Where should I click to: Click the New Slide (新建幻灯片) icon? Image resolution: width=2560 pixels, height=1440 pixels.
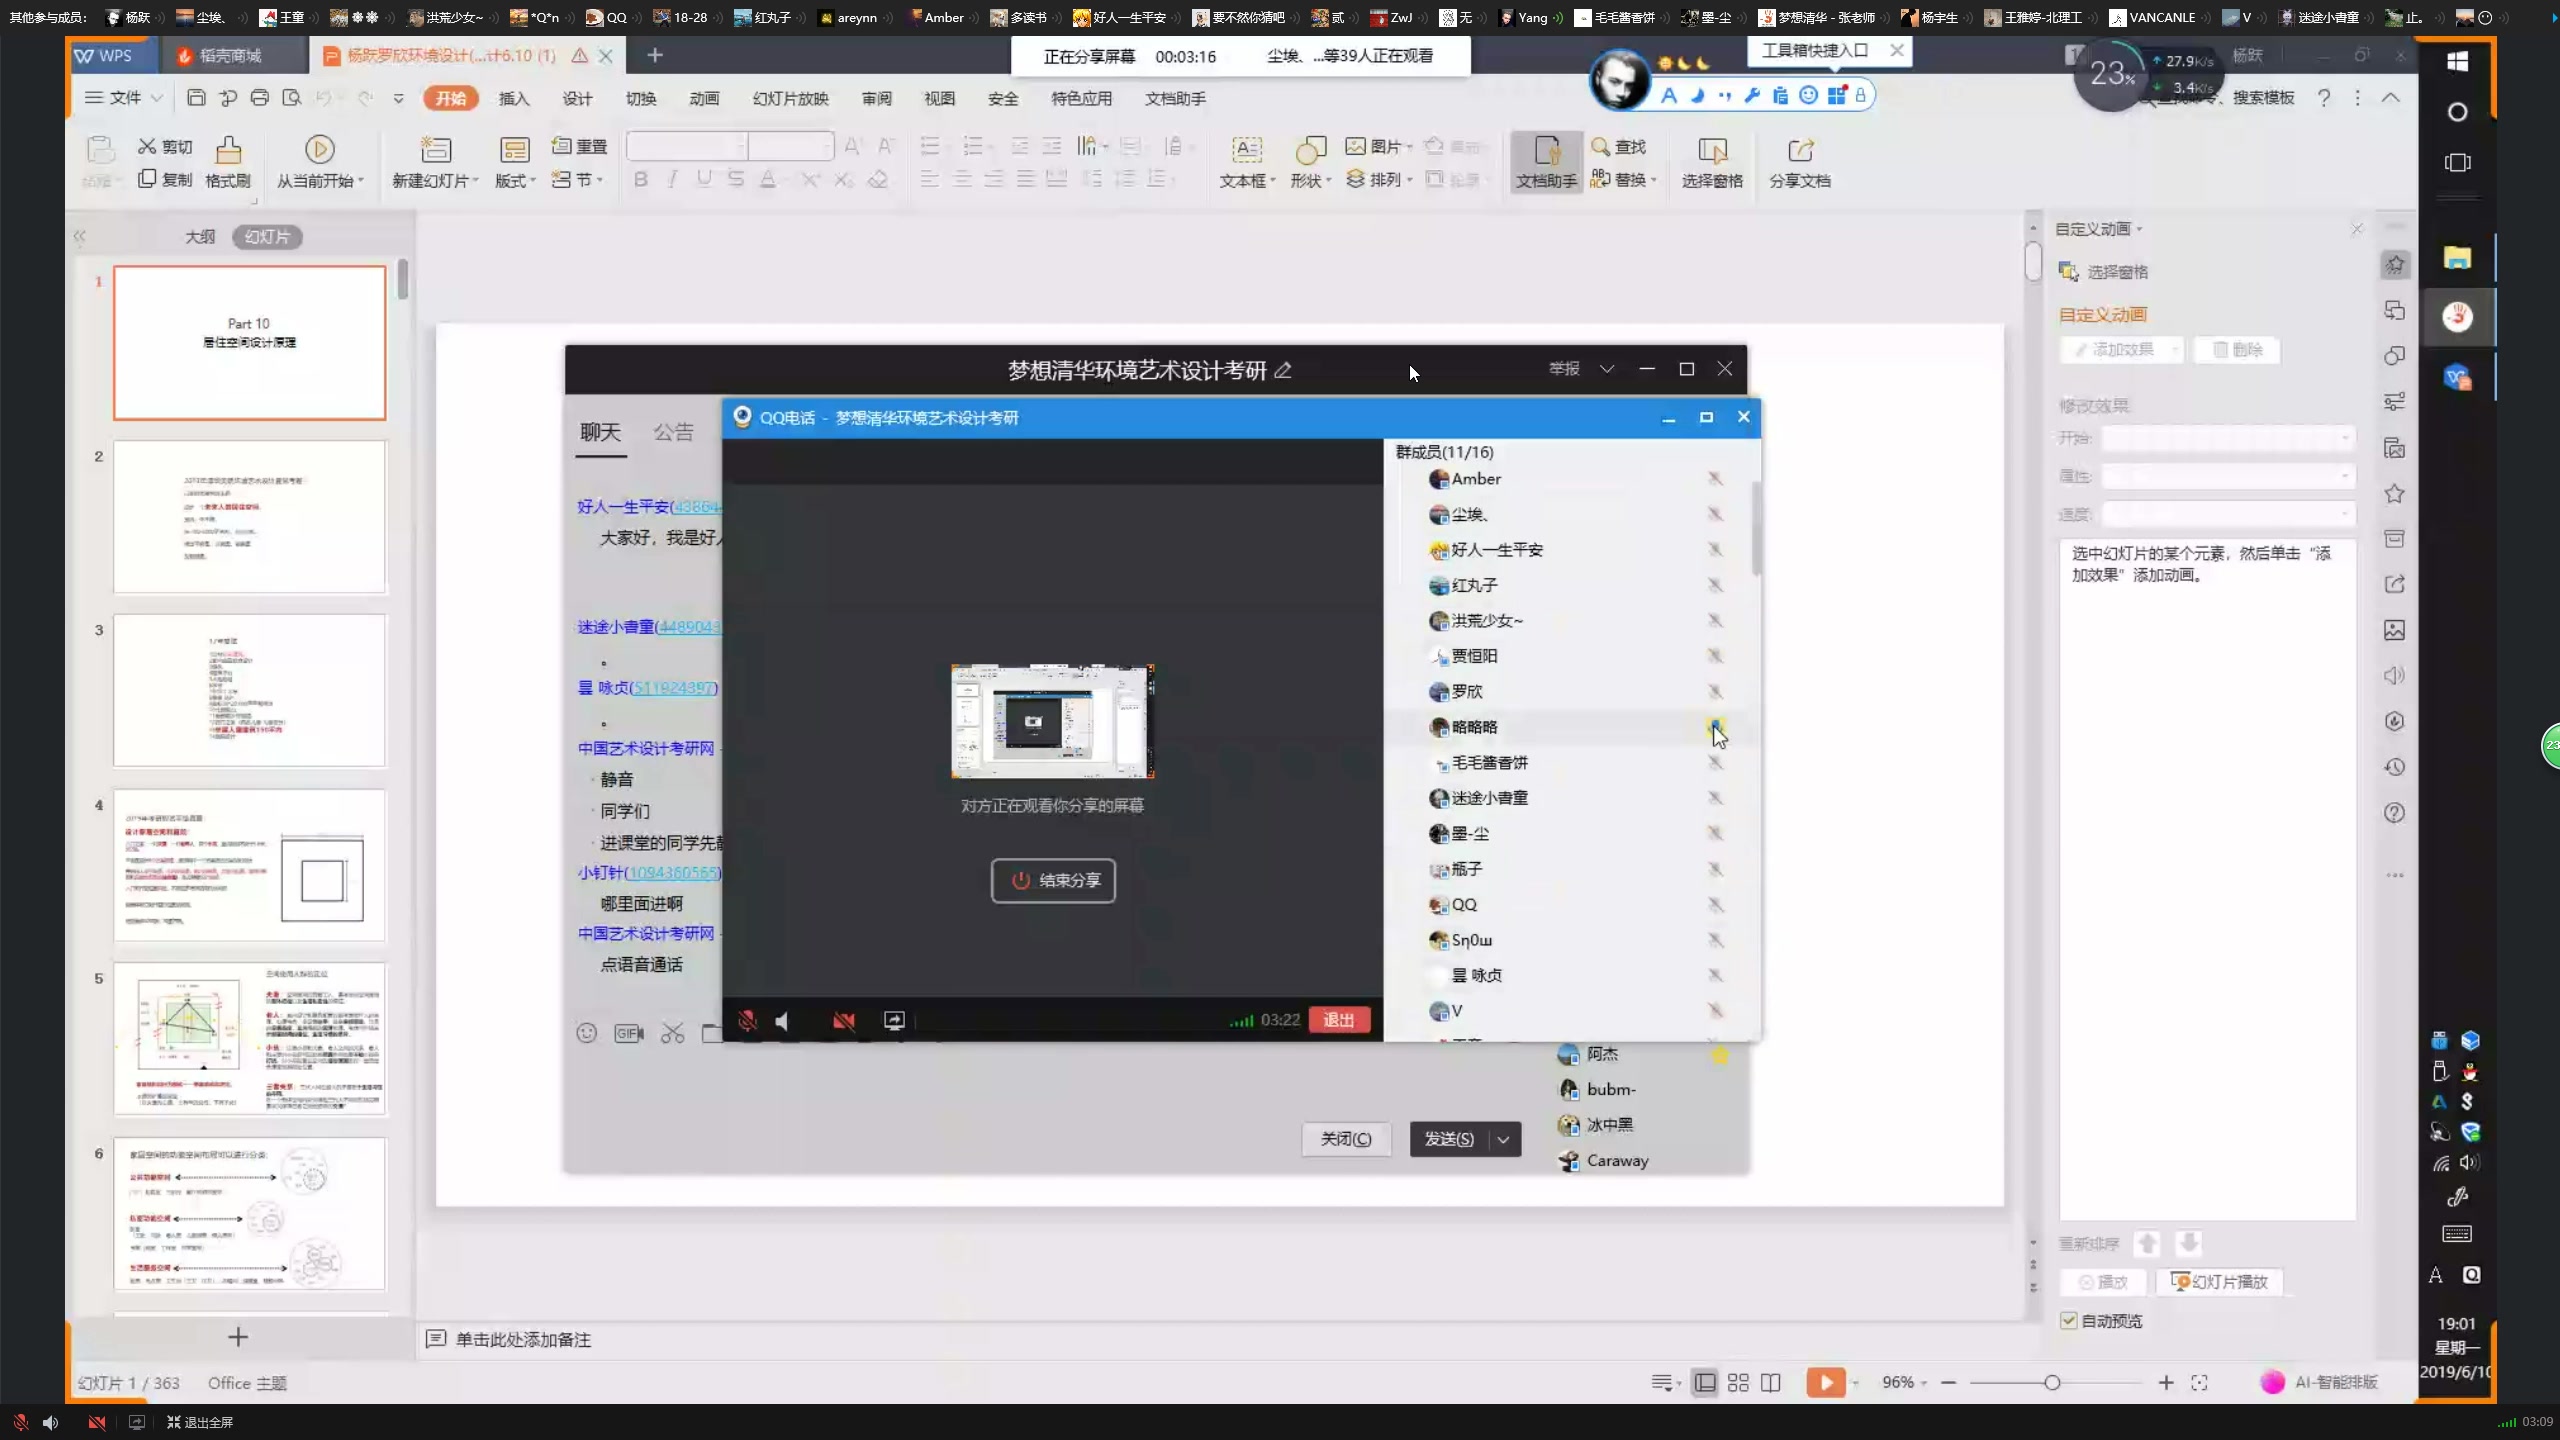[x=435, y=150]
